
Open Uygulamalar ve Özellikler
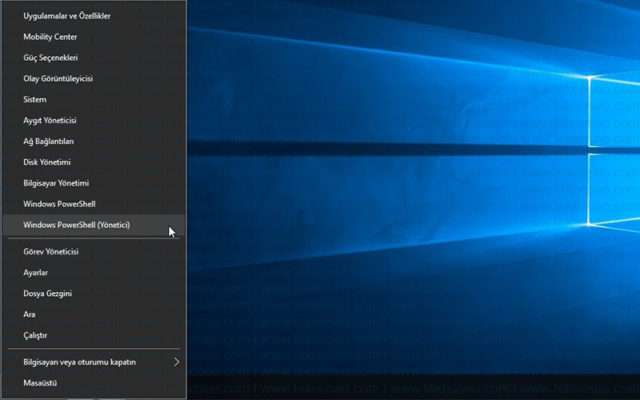[94, 16]
